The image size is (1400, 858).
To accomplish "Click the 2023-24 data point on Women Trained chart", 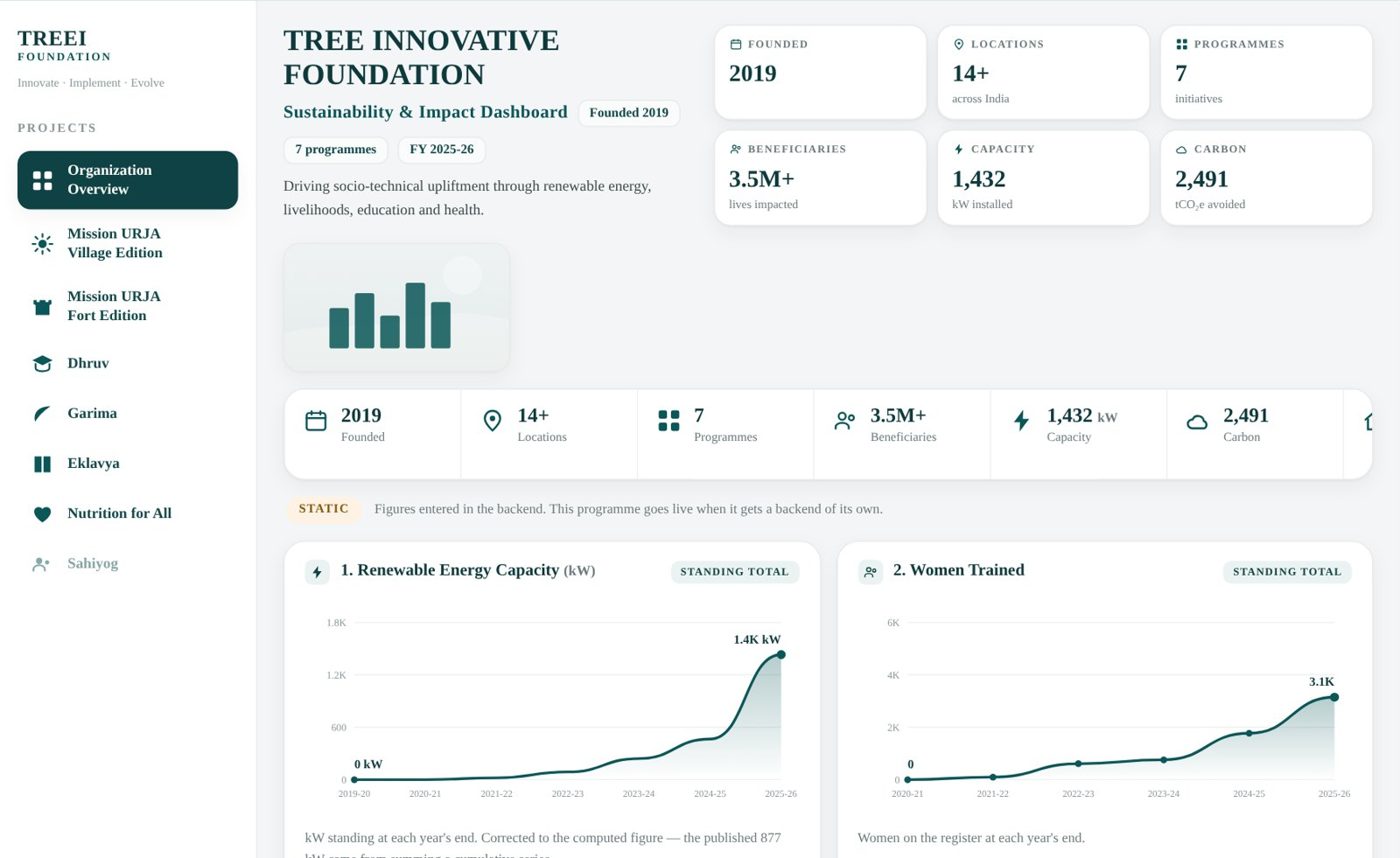I will point(1163,760).
